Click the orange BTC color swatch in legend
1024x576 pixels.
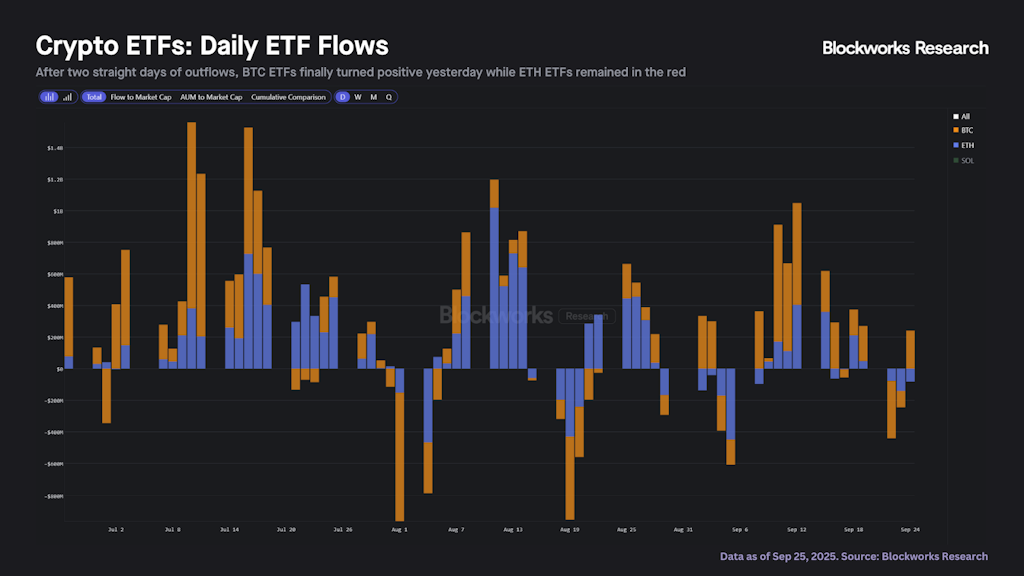click(x=954, y=130)
